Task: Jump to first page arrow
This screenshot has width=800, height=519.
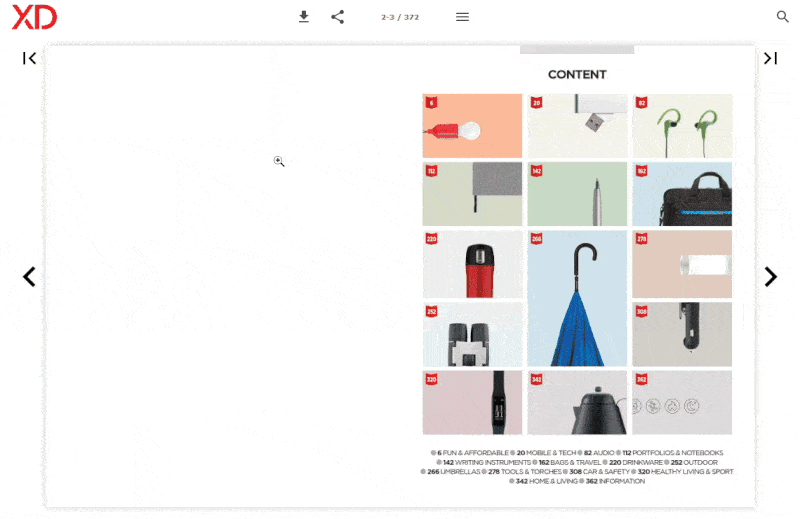Action: click(x=29, y=58)
